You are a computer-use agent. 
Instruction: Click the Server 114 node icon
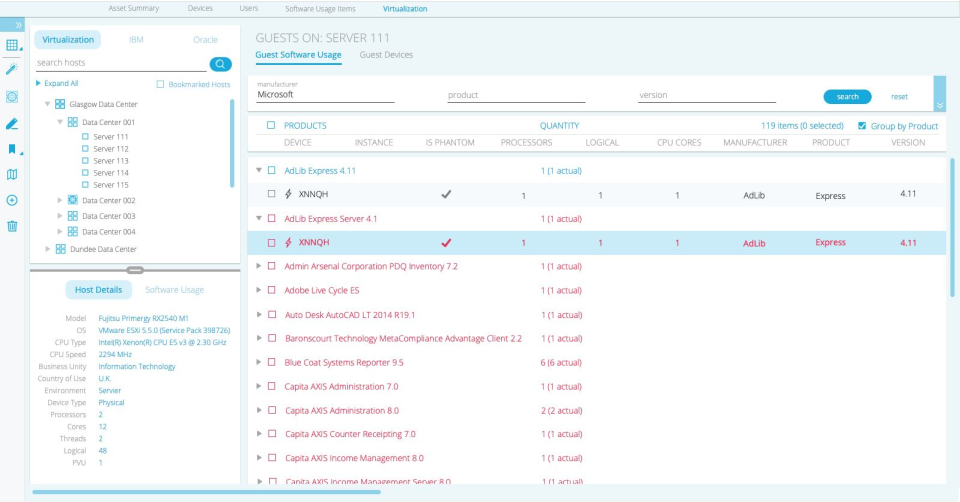click(x=85, y=173)
